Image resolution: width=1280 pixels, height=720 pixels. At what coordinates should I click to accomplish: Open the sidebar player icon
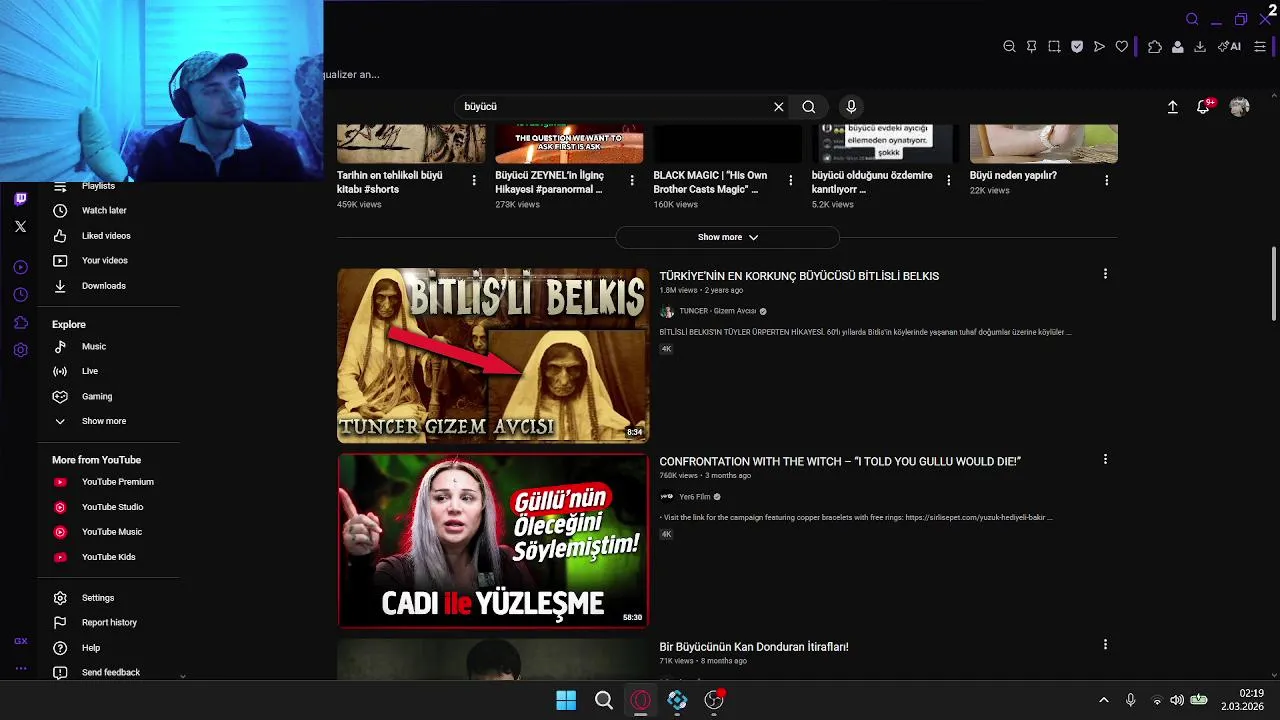[20, 267]
